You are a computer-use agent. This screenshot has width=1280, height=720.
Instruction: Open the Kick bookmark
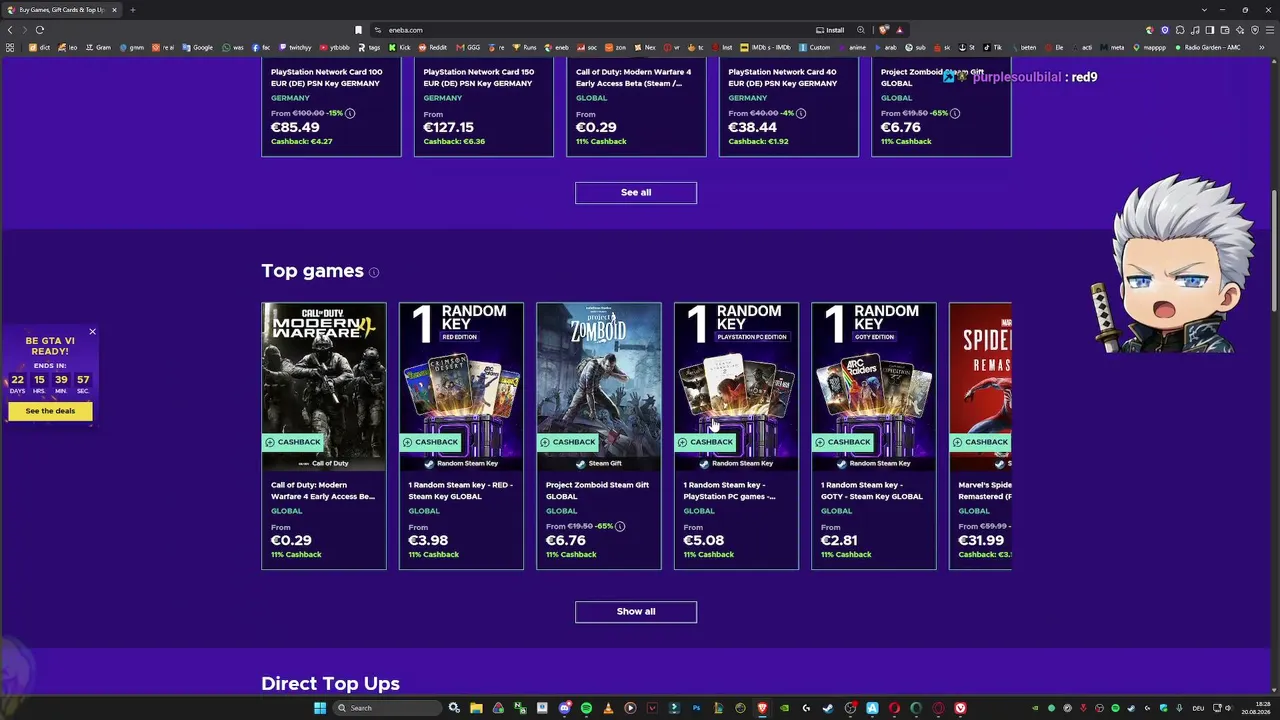(400, 47)
